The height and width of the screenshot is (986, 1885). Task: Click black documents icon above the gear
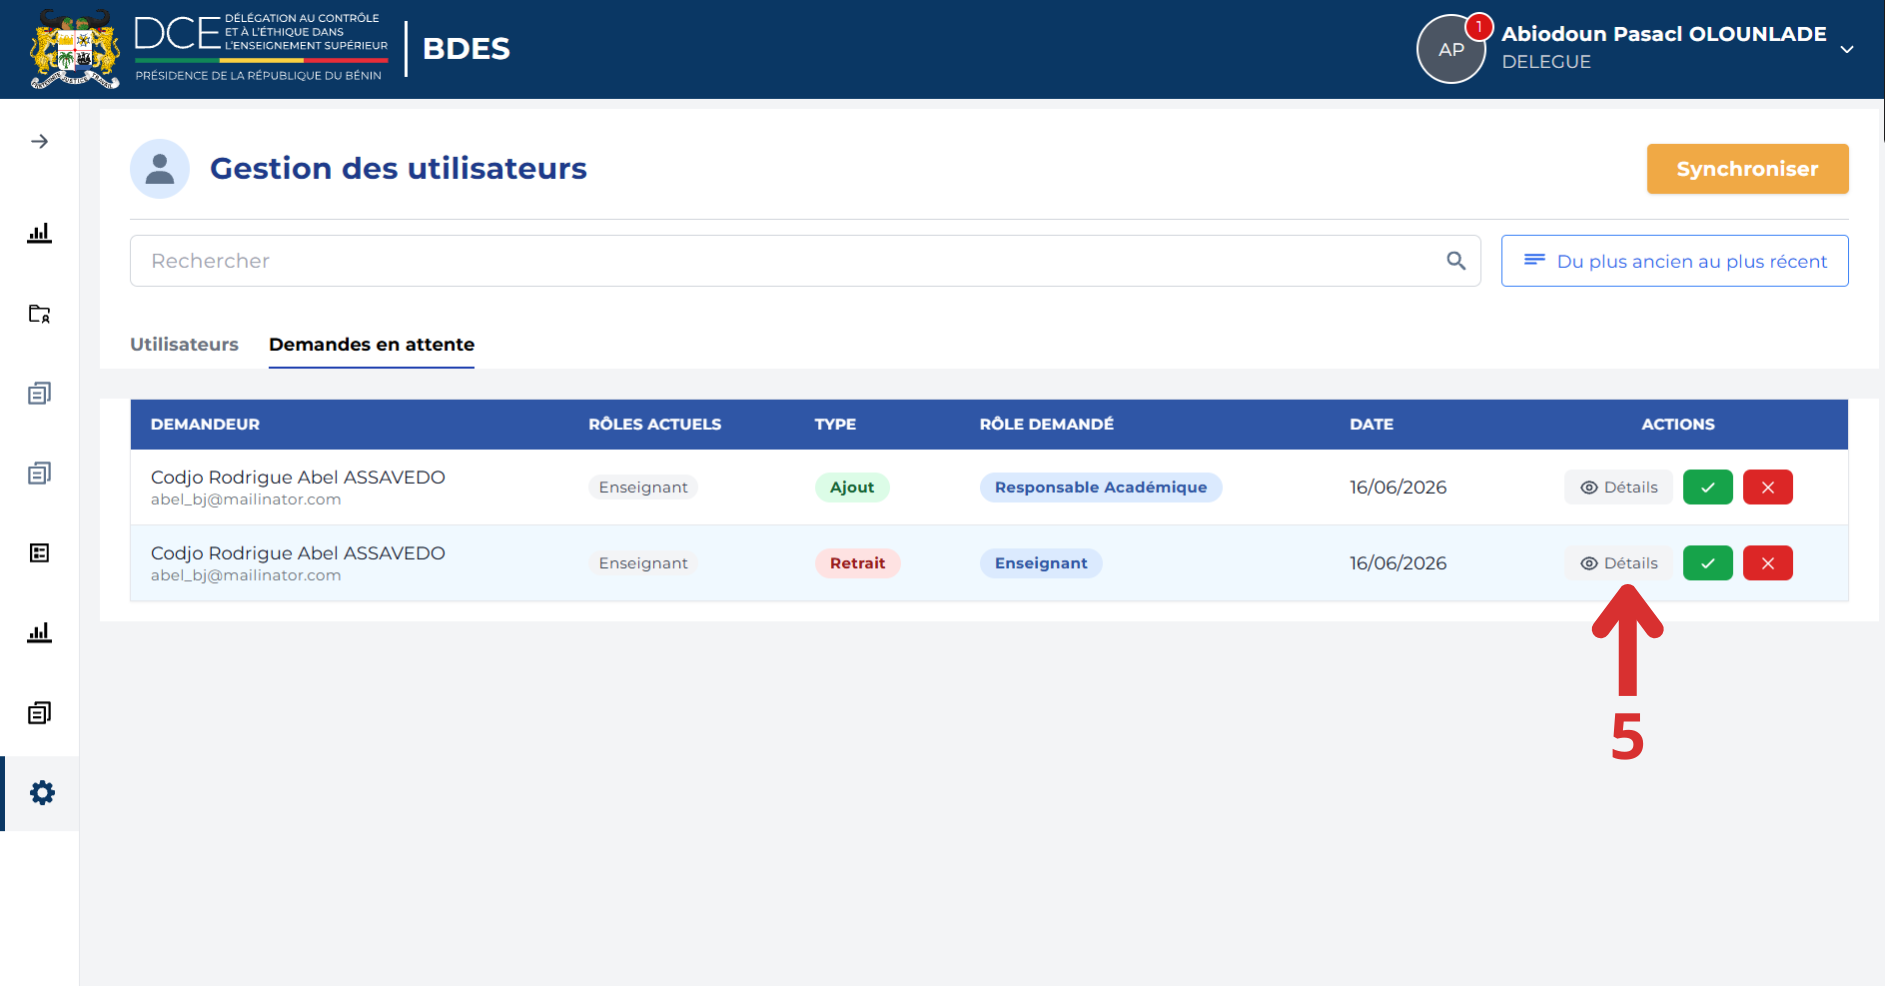tap(39, 713)
